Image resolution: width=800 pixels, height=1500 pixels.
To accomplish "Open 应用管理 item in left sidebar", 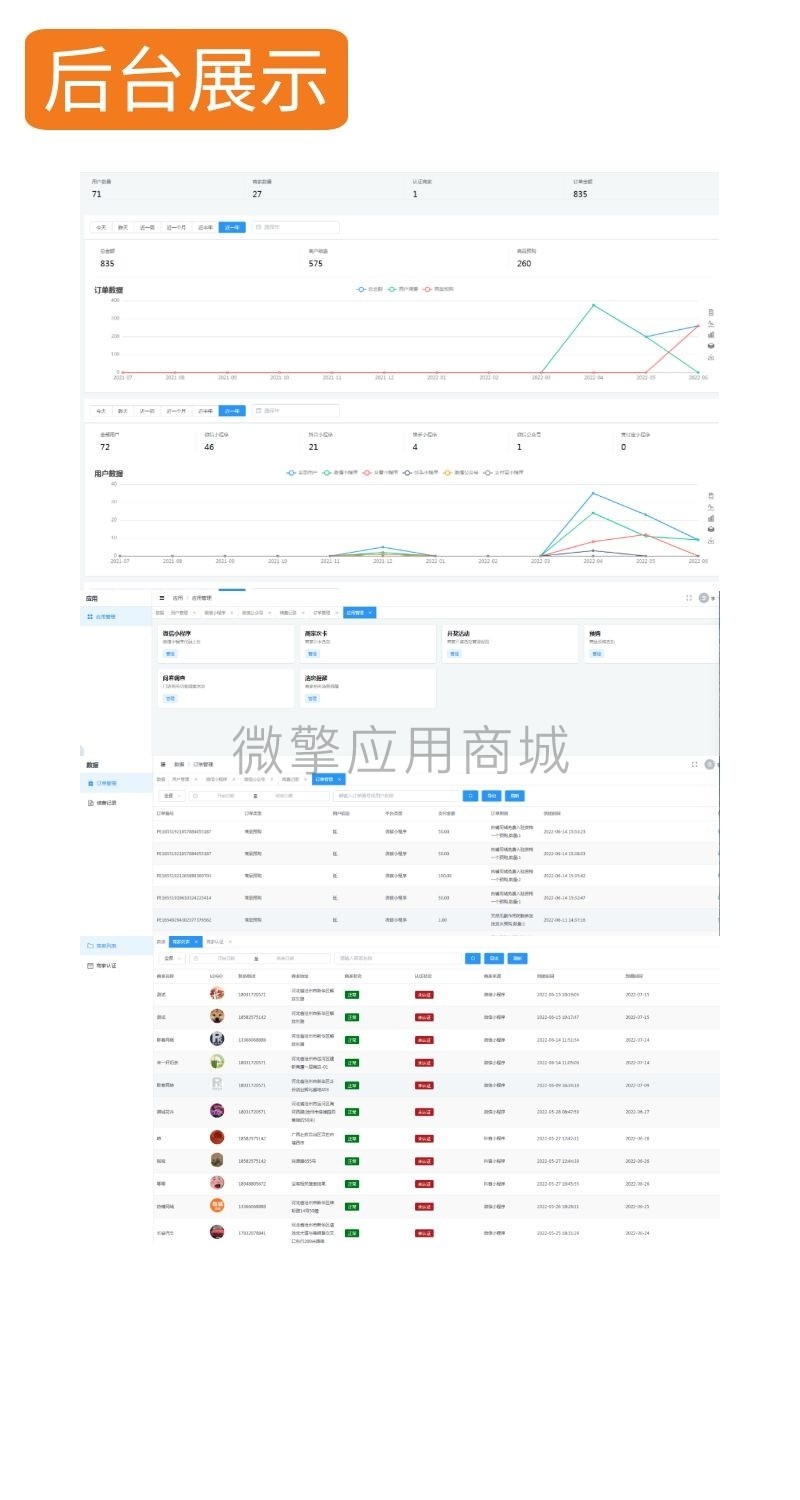I will pyautogui.click(x=116, y=617).
